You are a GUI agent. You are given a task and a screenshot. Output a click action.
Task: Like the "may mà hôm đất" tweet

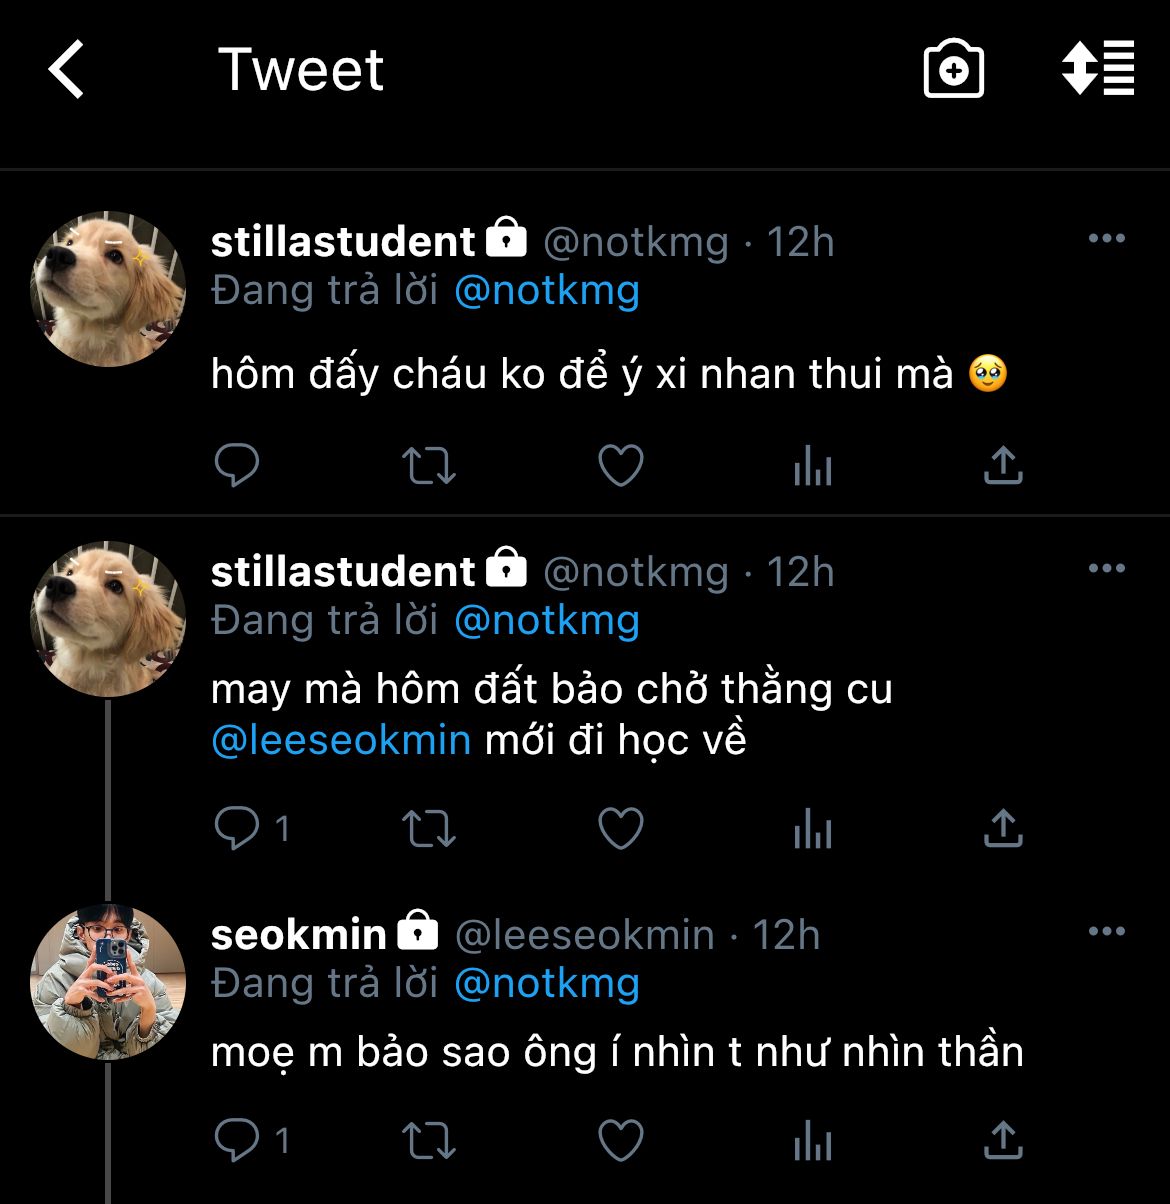point(620,829)
